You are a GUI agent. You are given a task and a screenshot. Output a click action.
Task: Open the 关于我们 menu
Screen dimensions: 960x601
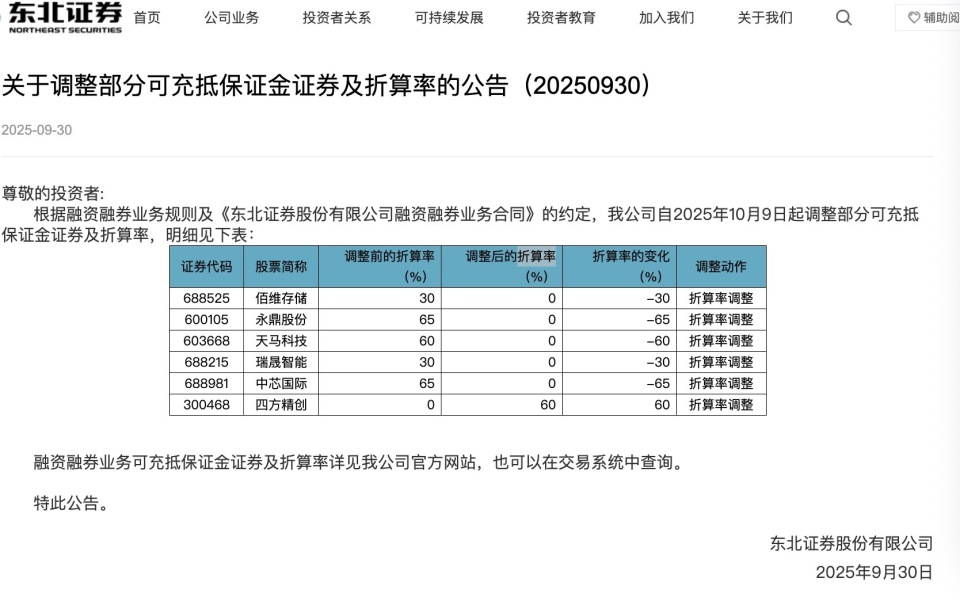763,18
